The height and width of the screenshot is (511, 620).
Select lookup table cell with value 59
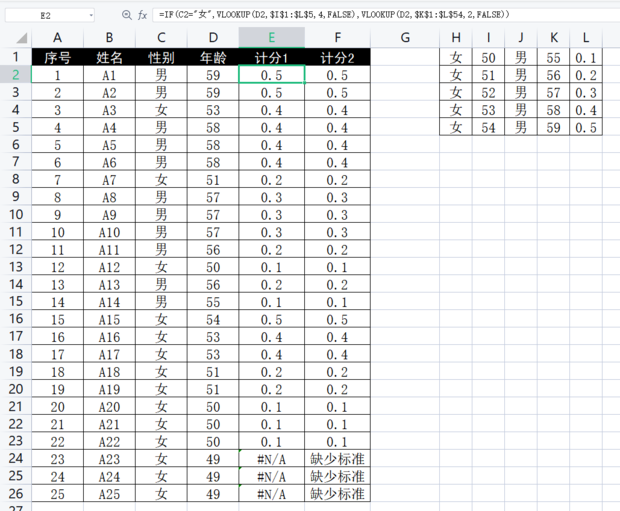point(554,127)
